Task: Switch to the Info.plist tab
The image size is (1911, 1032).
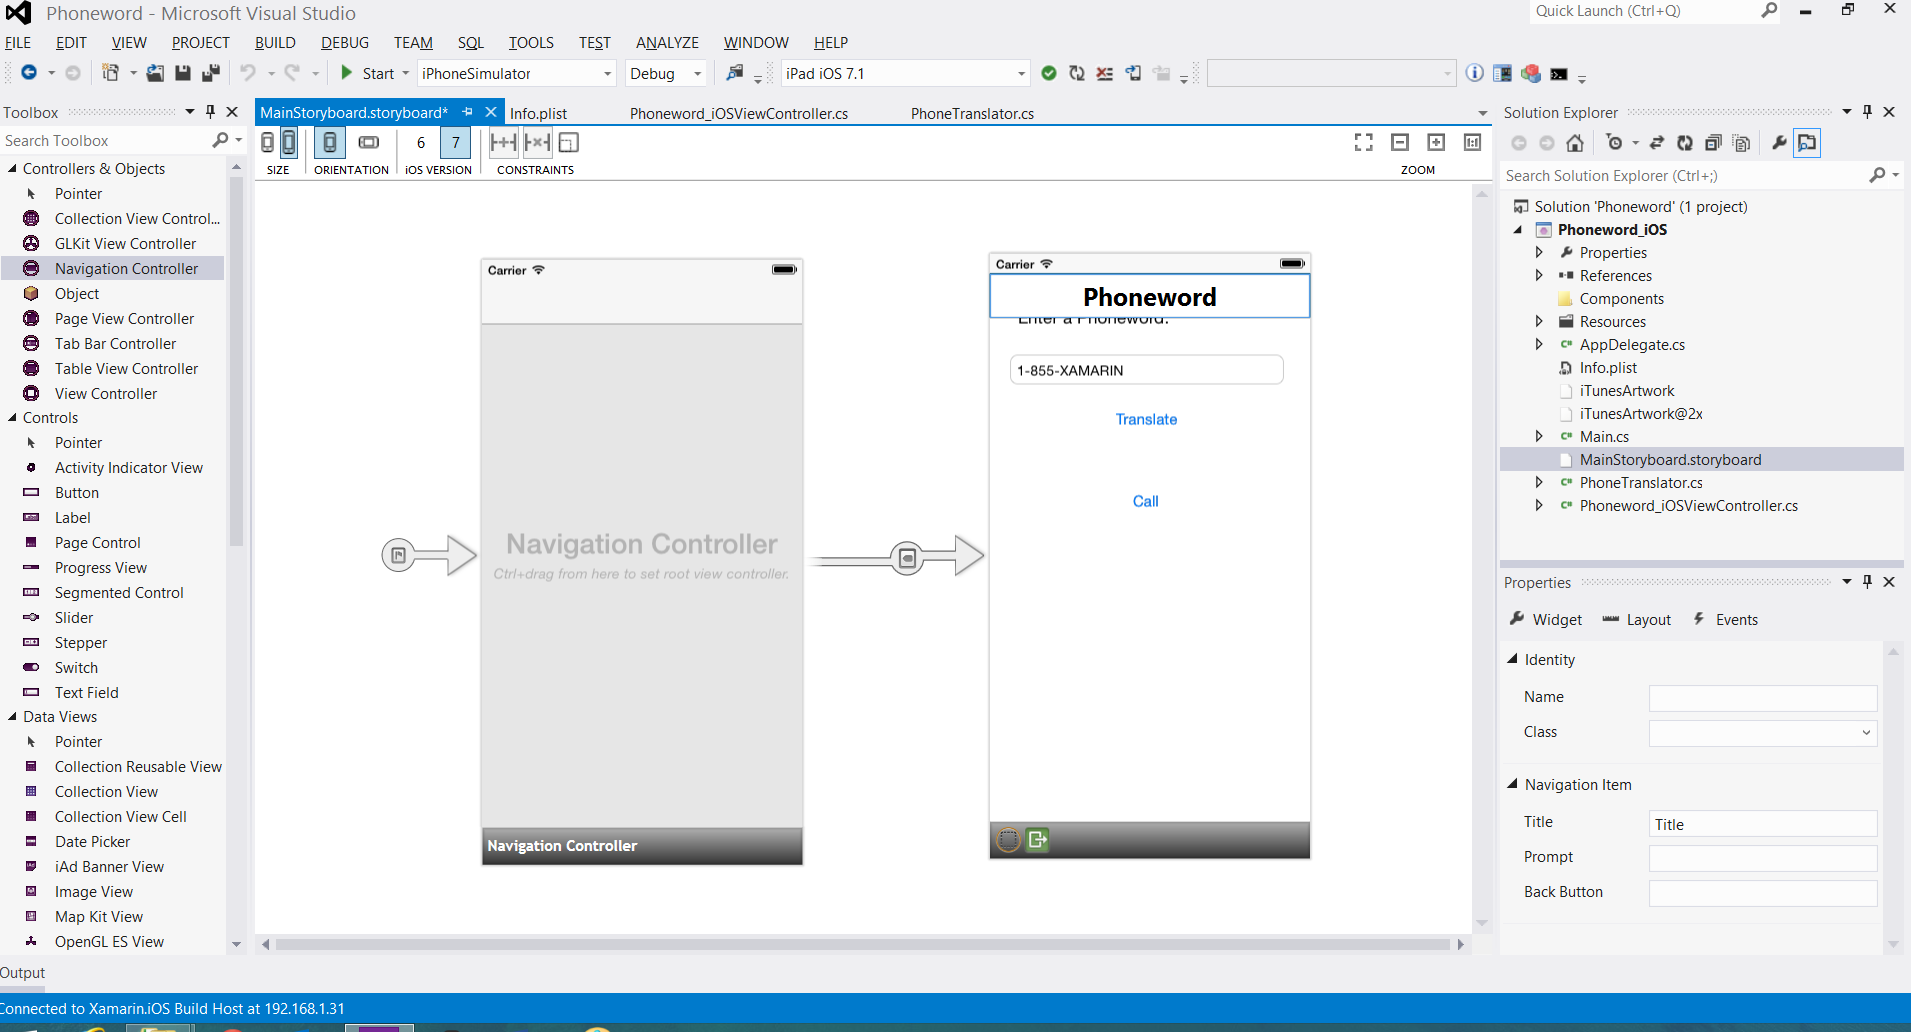Action: 538,113
